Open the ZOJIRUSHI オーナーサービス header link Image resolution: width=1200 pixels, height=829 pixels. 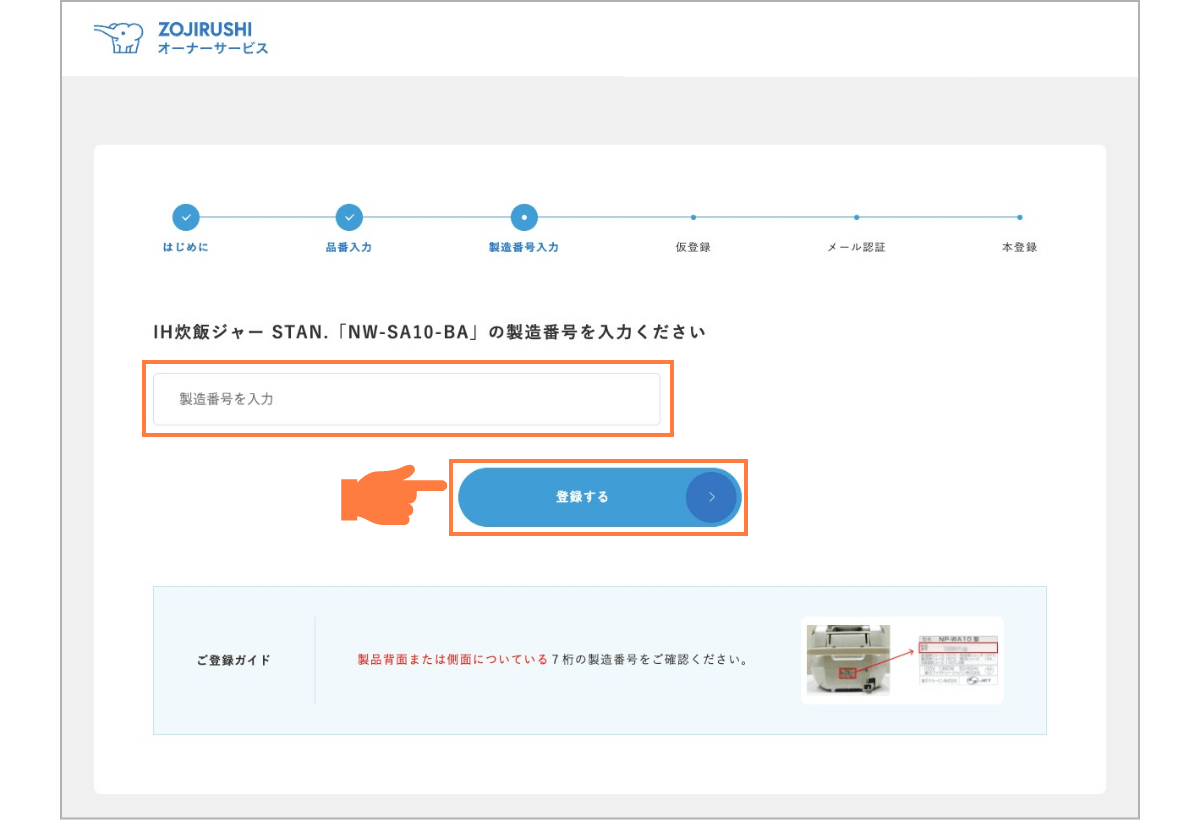[x=181, y=38]
